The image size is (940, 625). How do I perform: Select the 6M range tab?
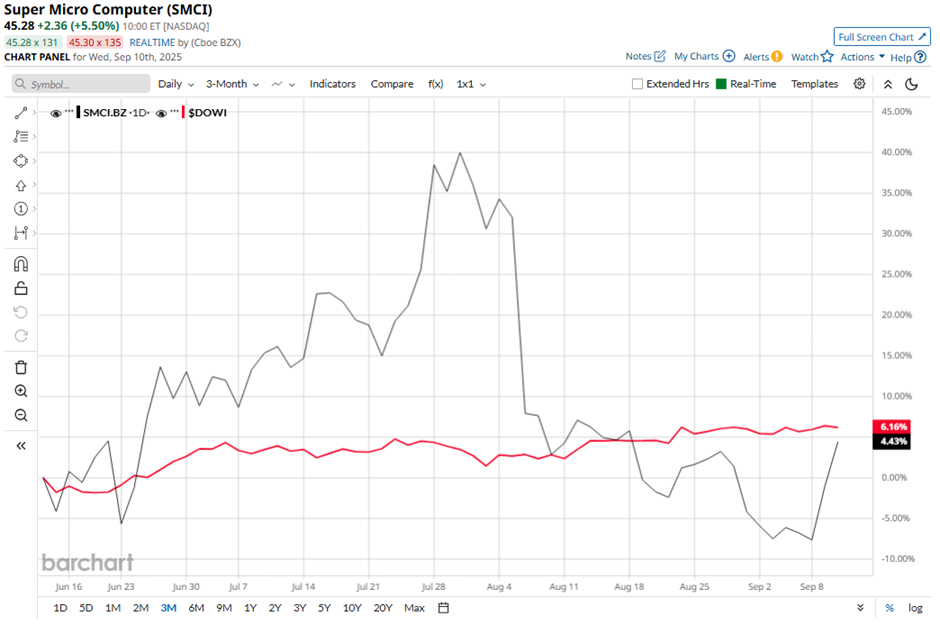pyautogui.click(x=196, y=608)
